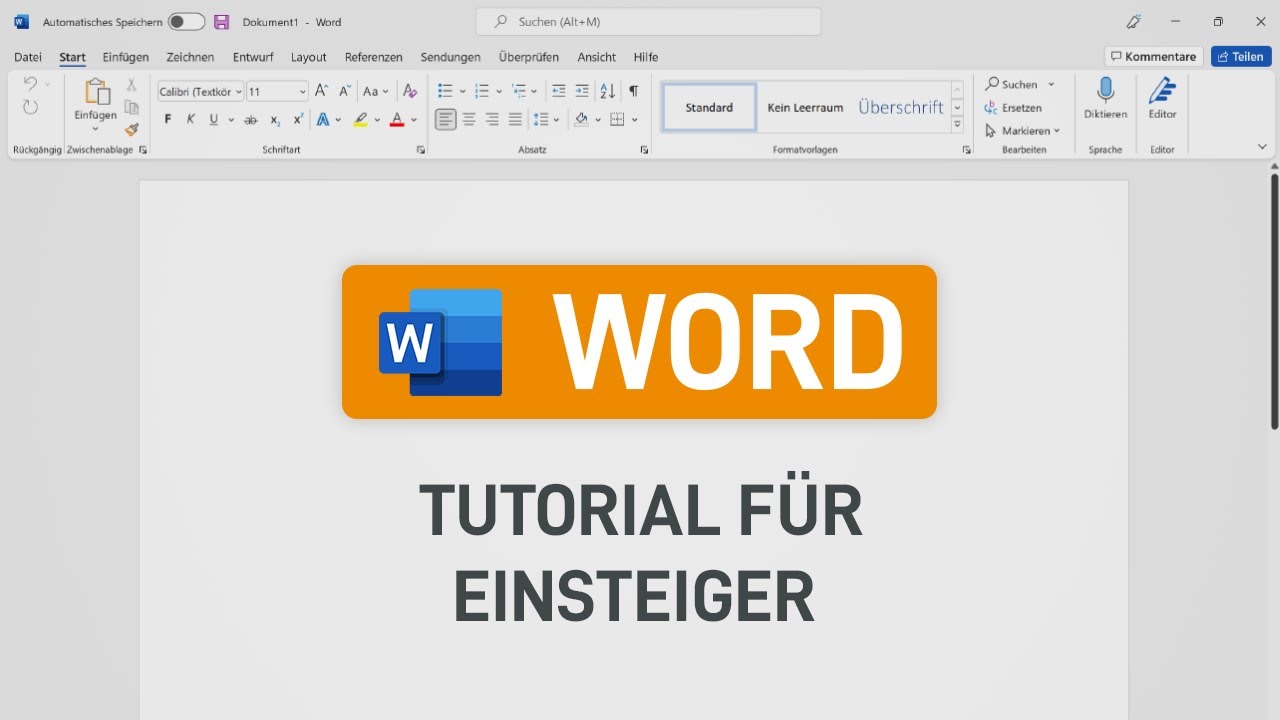Click the numbered list icon
Image resolution: width=1280 pixels, height=720 pixels.
(x=482, y=91)
